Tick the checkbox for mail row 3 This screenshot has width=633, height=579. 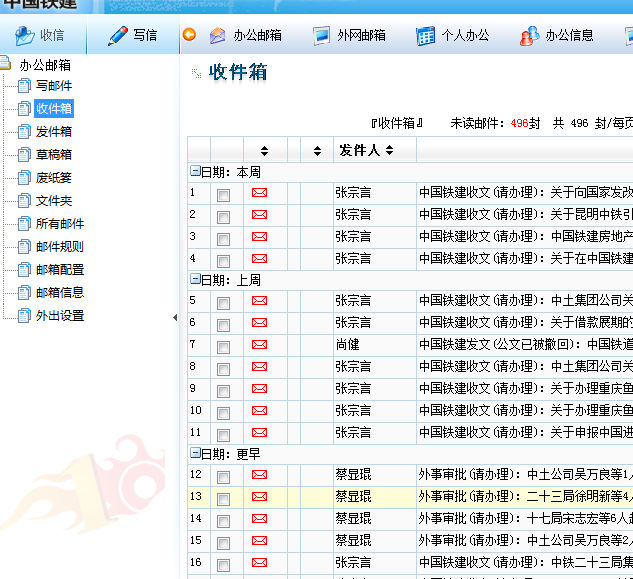click(223, 239)
